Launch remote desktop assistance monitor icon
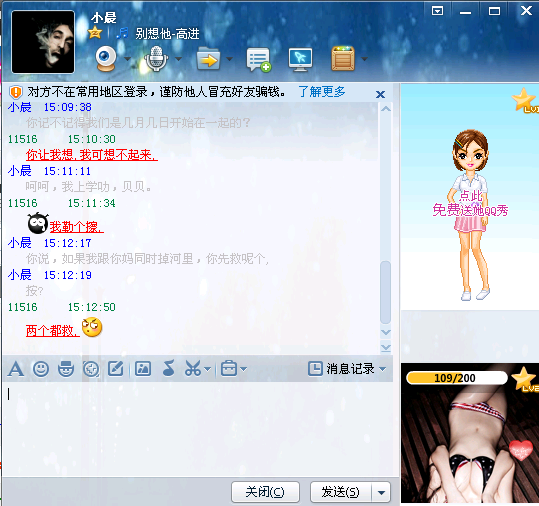The width and height of the screenshot is (539, 506). 300,59
